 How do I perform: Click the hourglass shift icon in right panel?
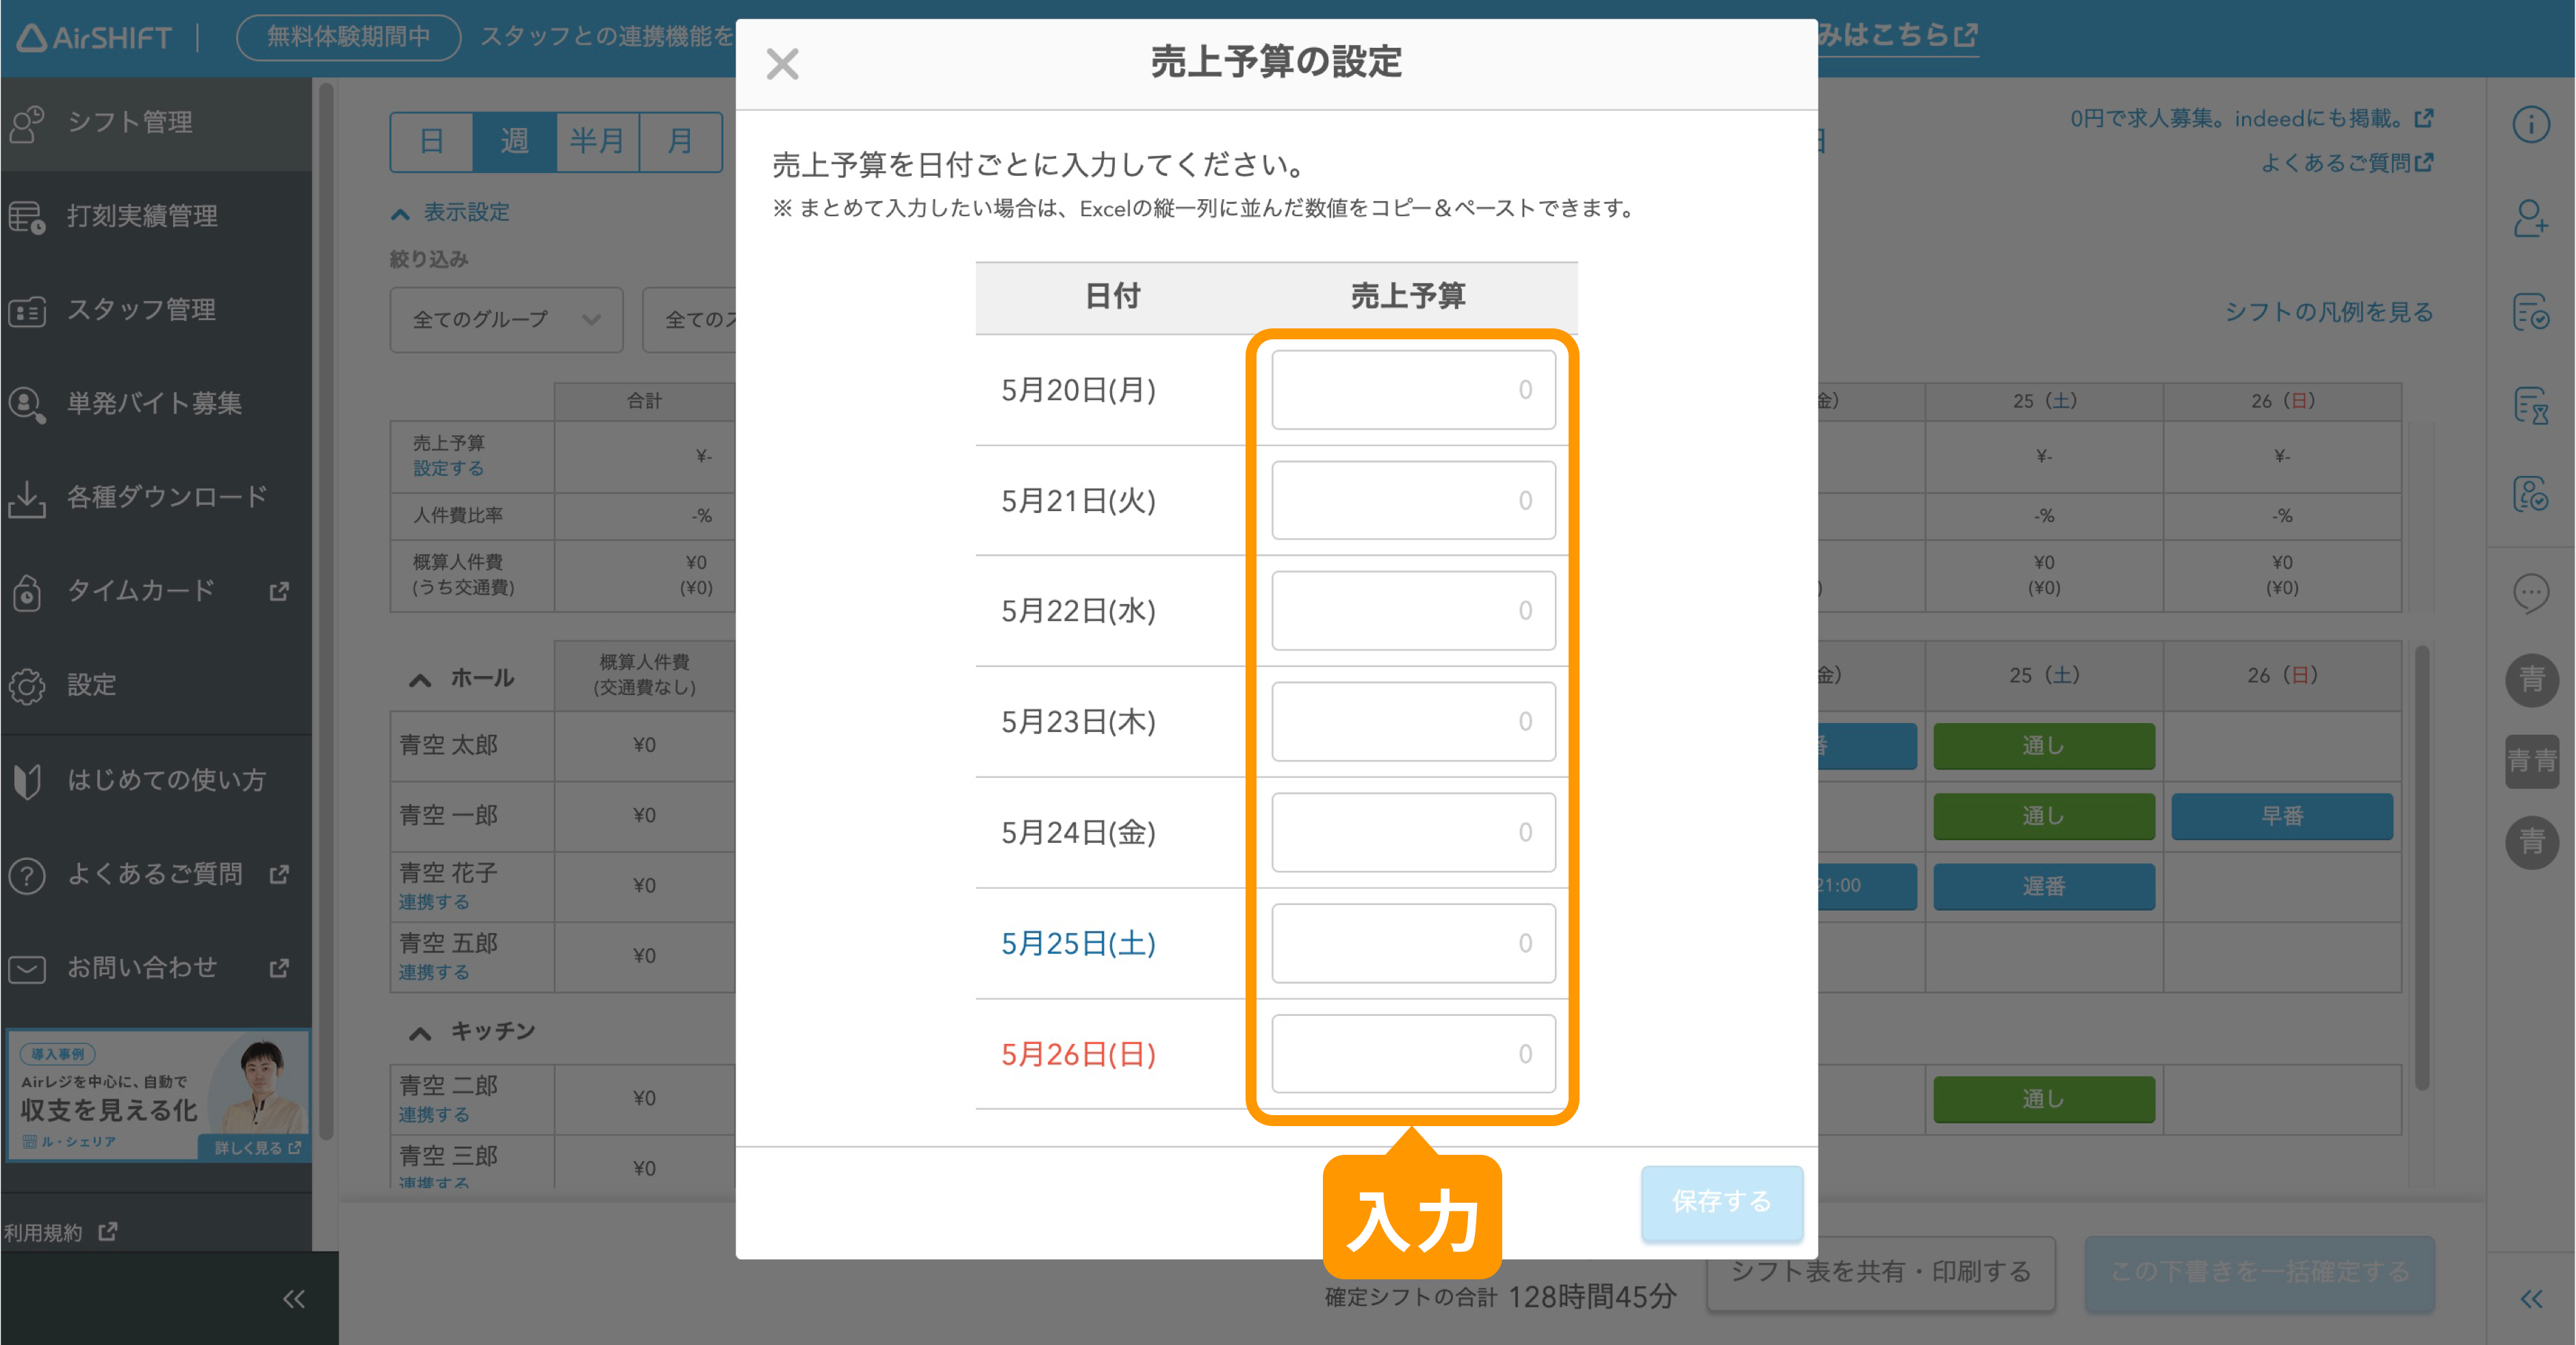tap(2531, 405)
